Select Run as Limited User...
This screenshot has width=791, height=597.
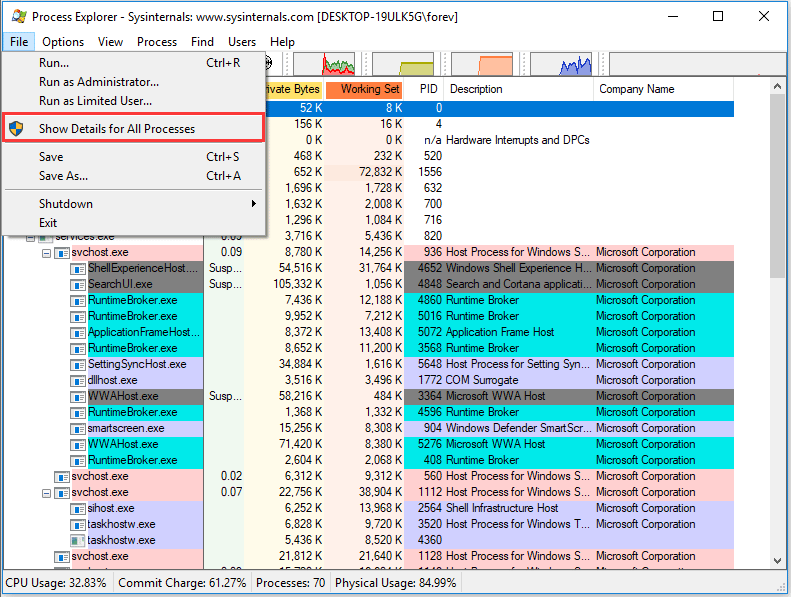[134, 101]
